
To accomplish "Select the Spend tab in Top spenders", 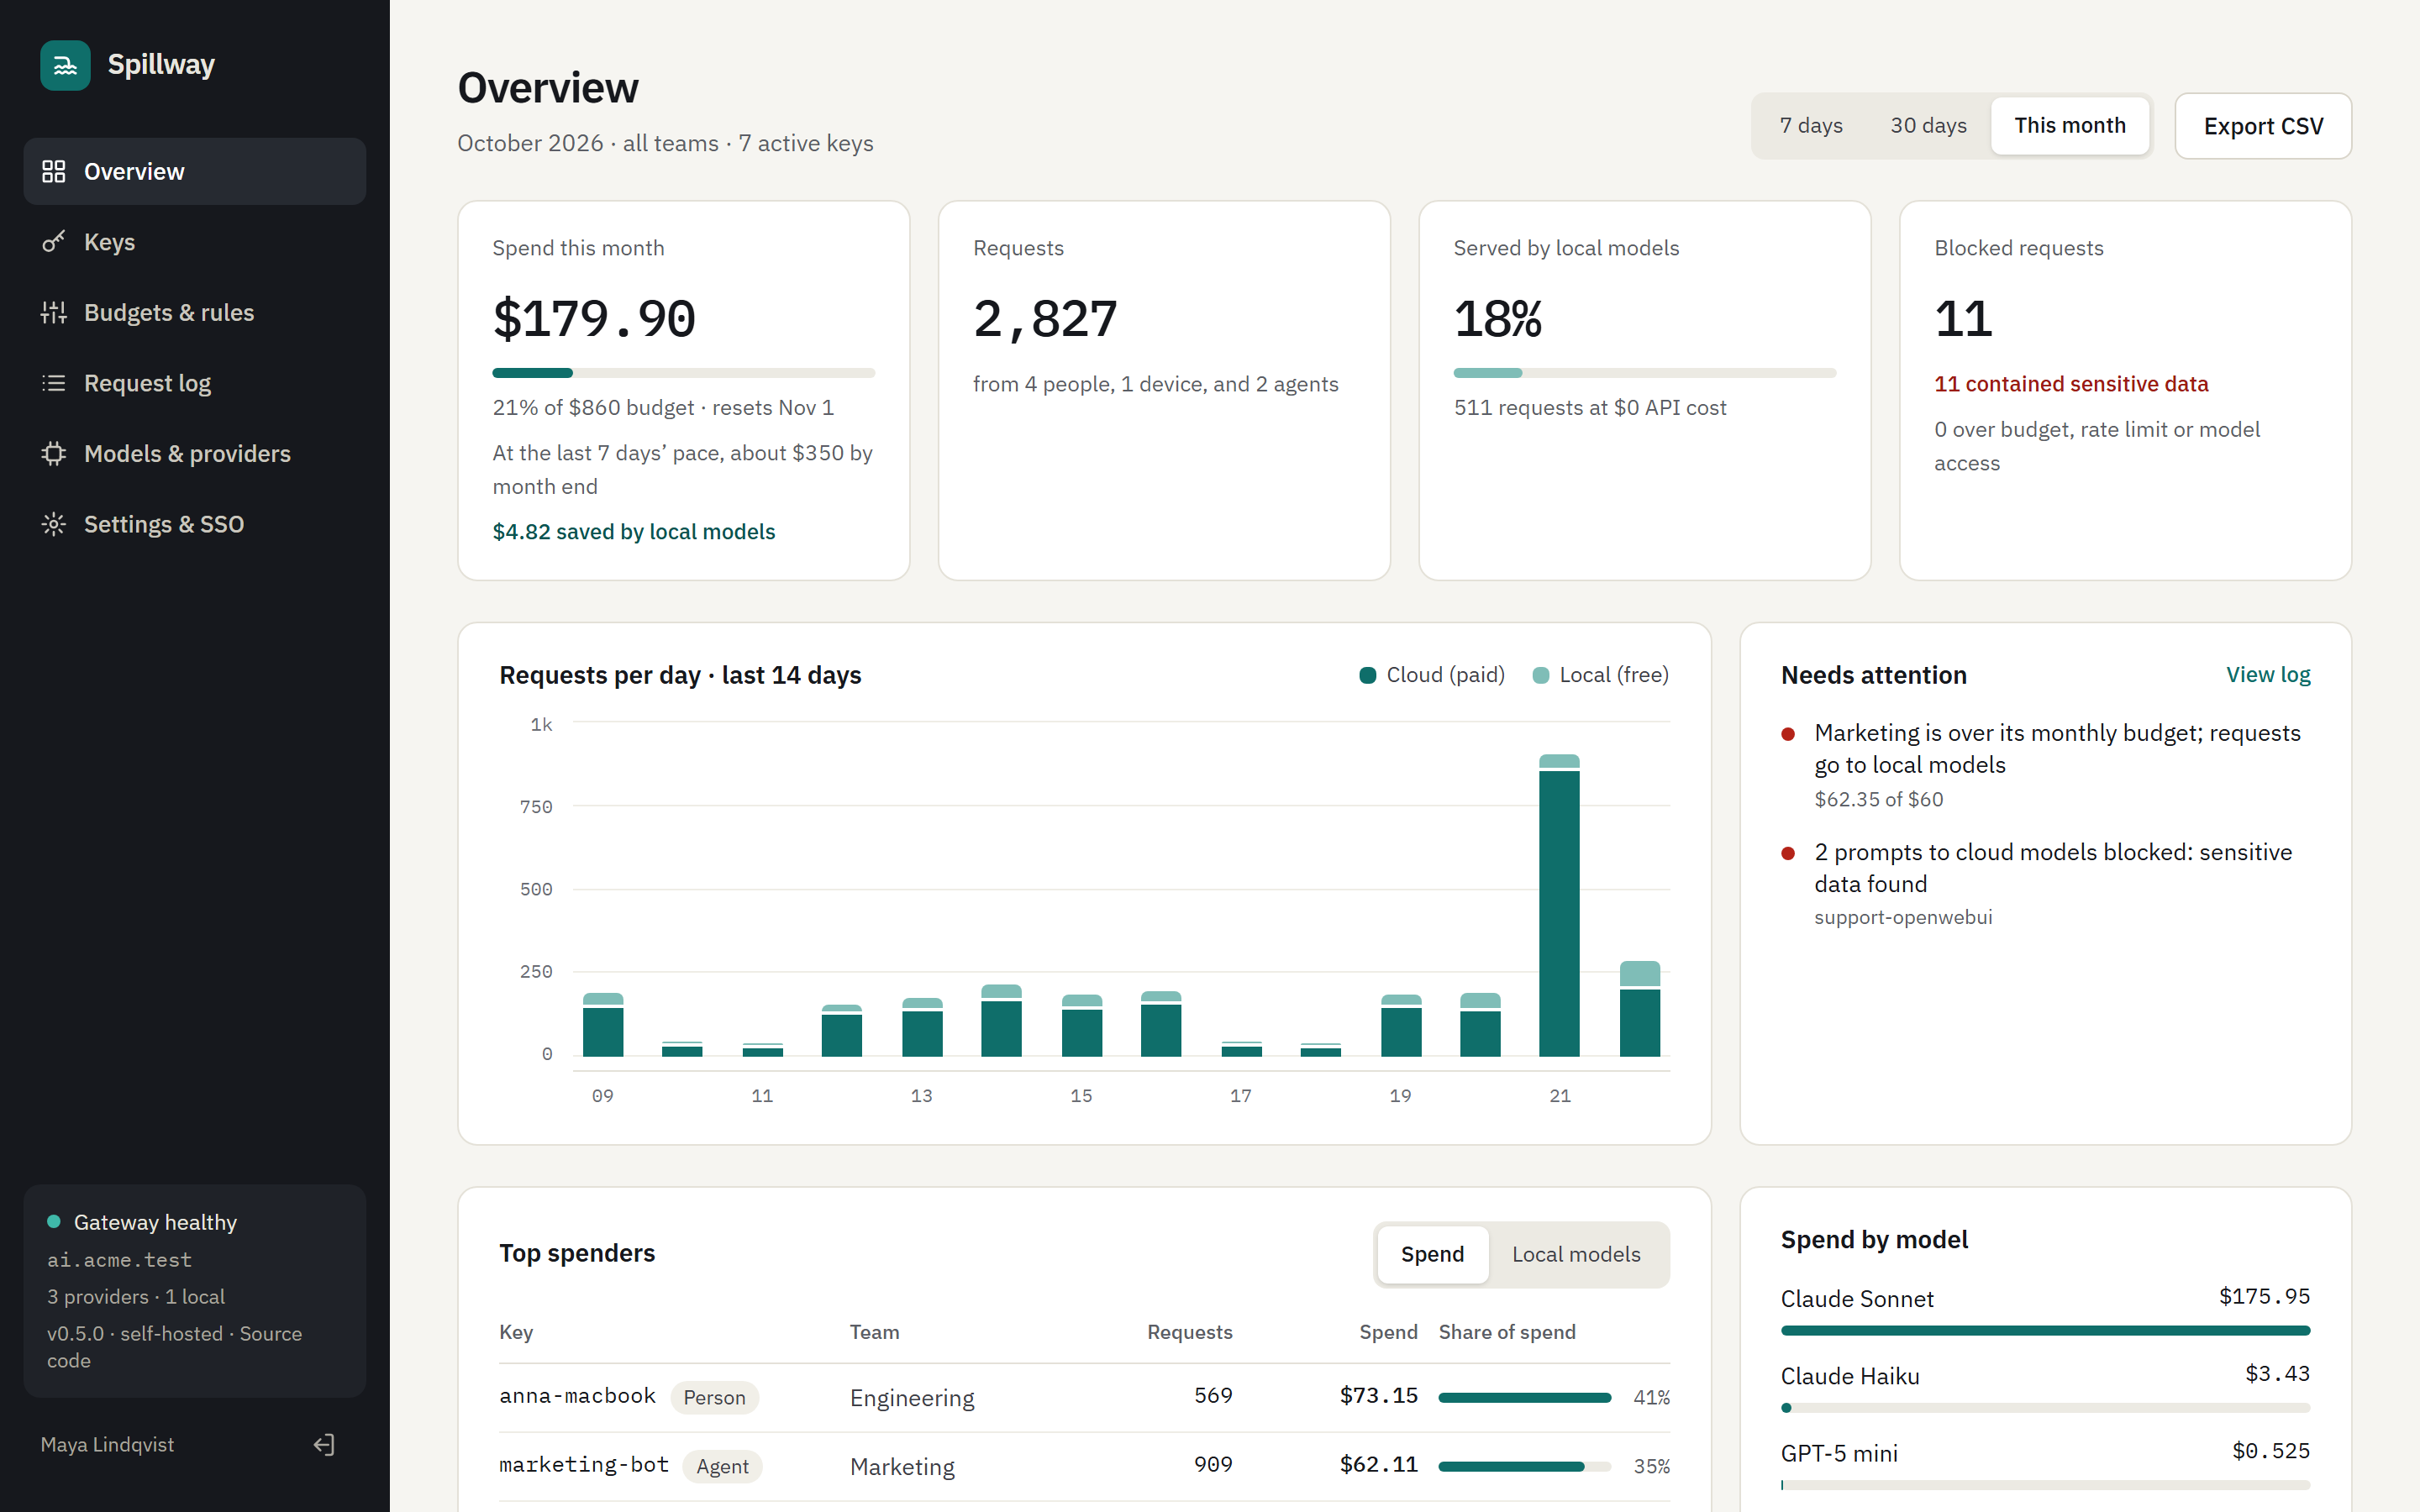I will [1432, 1254].
